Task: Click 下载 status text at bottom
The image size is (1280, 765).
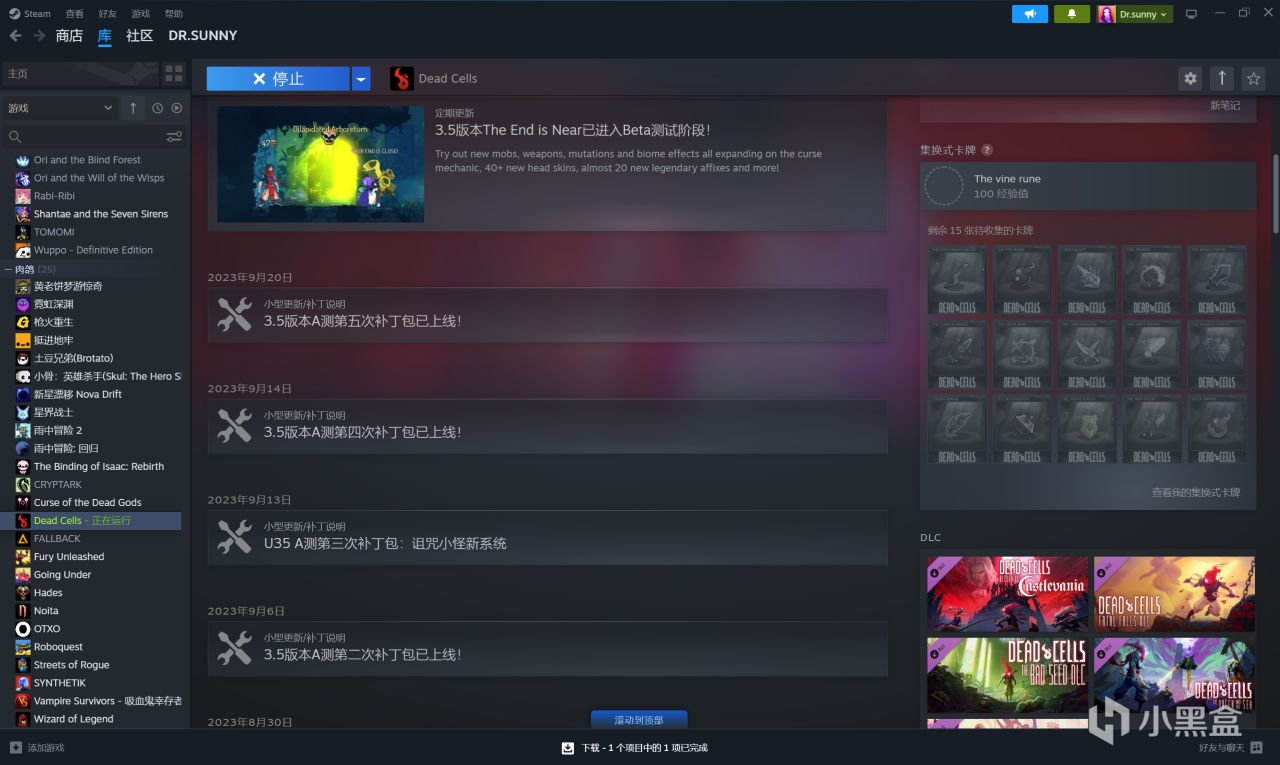Action: click(644, 747)
